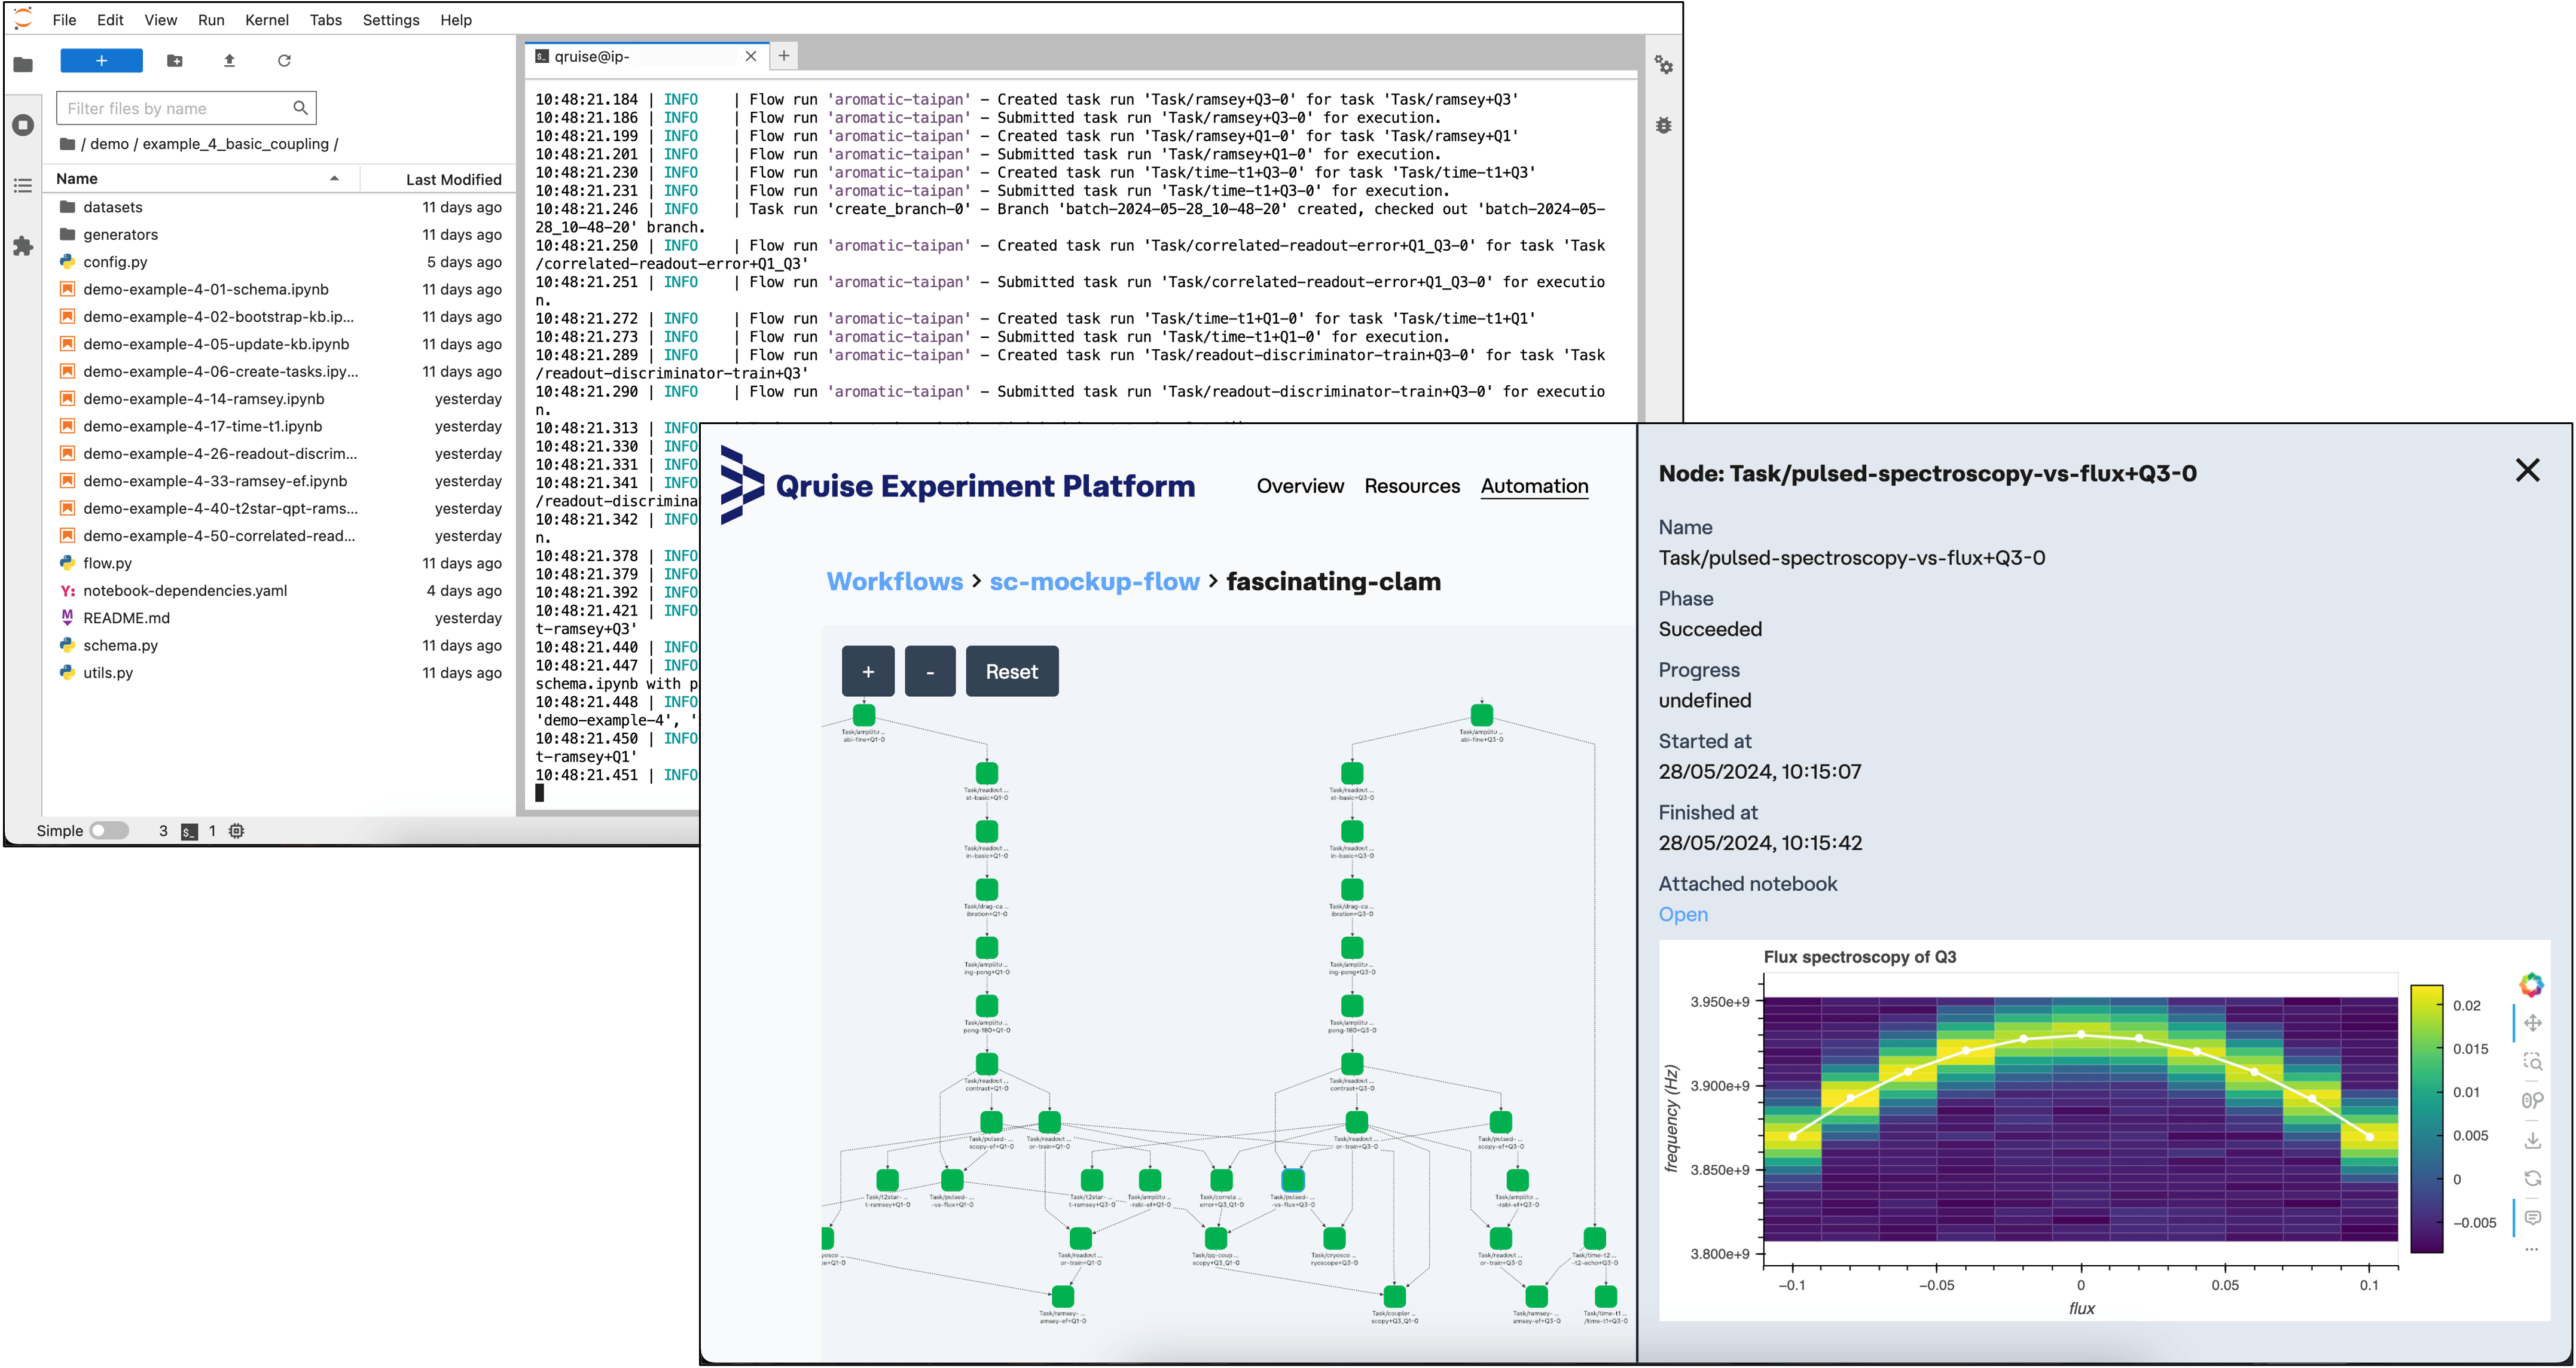Click the viridis colorbar in flux plot
This screenshot has width=2576, height=1368.
[x=2426, y=1118]
